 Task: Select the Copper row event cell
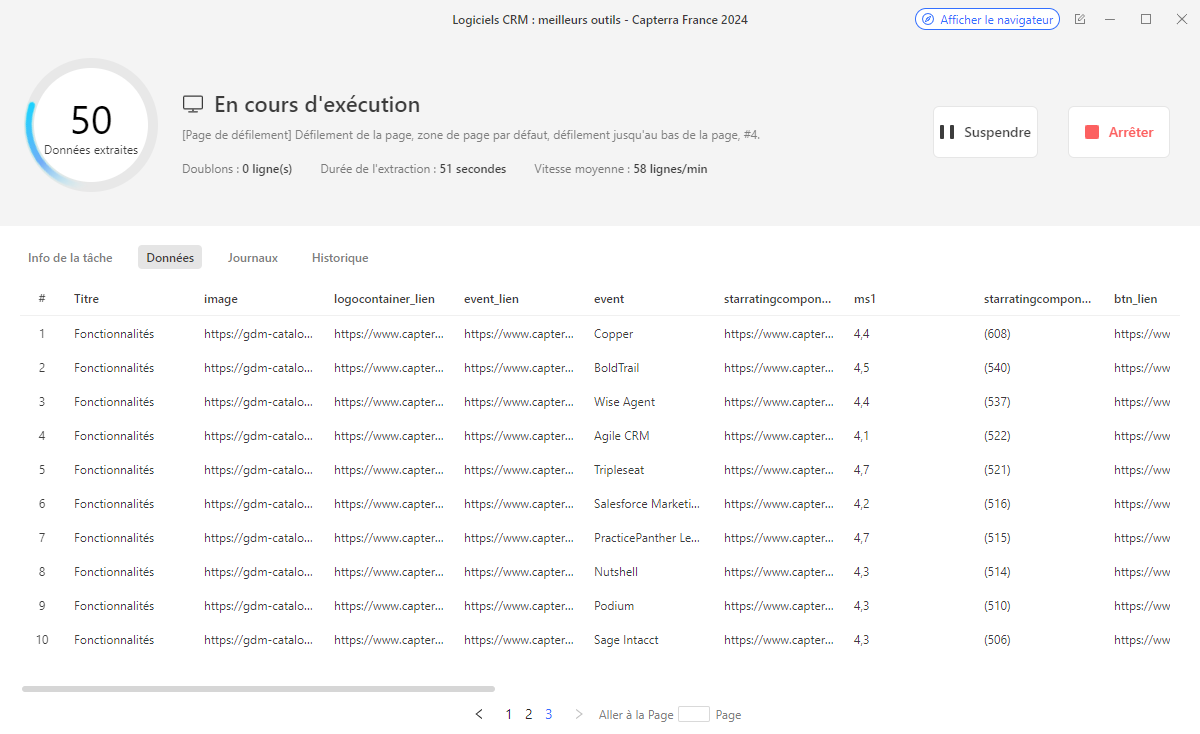pyautogui.click(x=613, y=334)
